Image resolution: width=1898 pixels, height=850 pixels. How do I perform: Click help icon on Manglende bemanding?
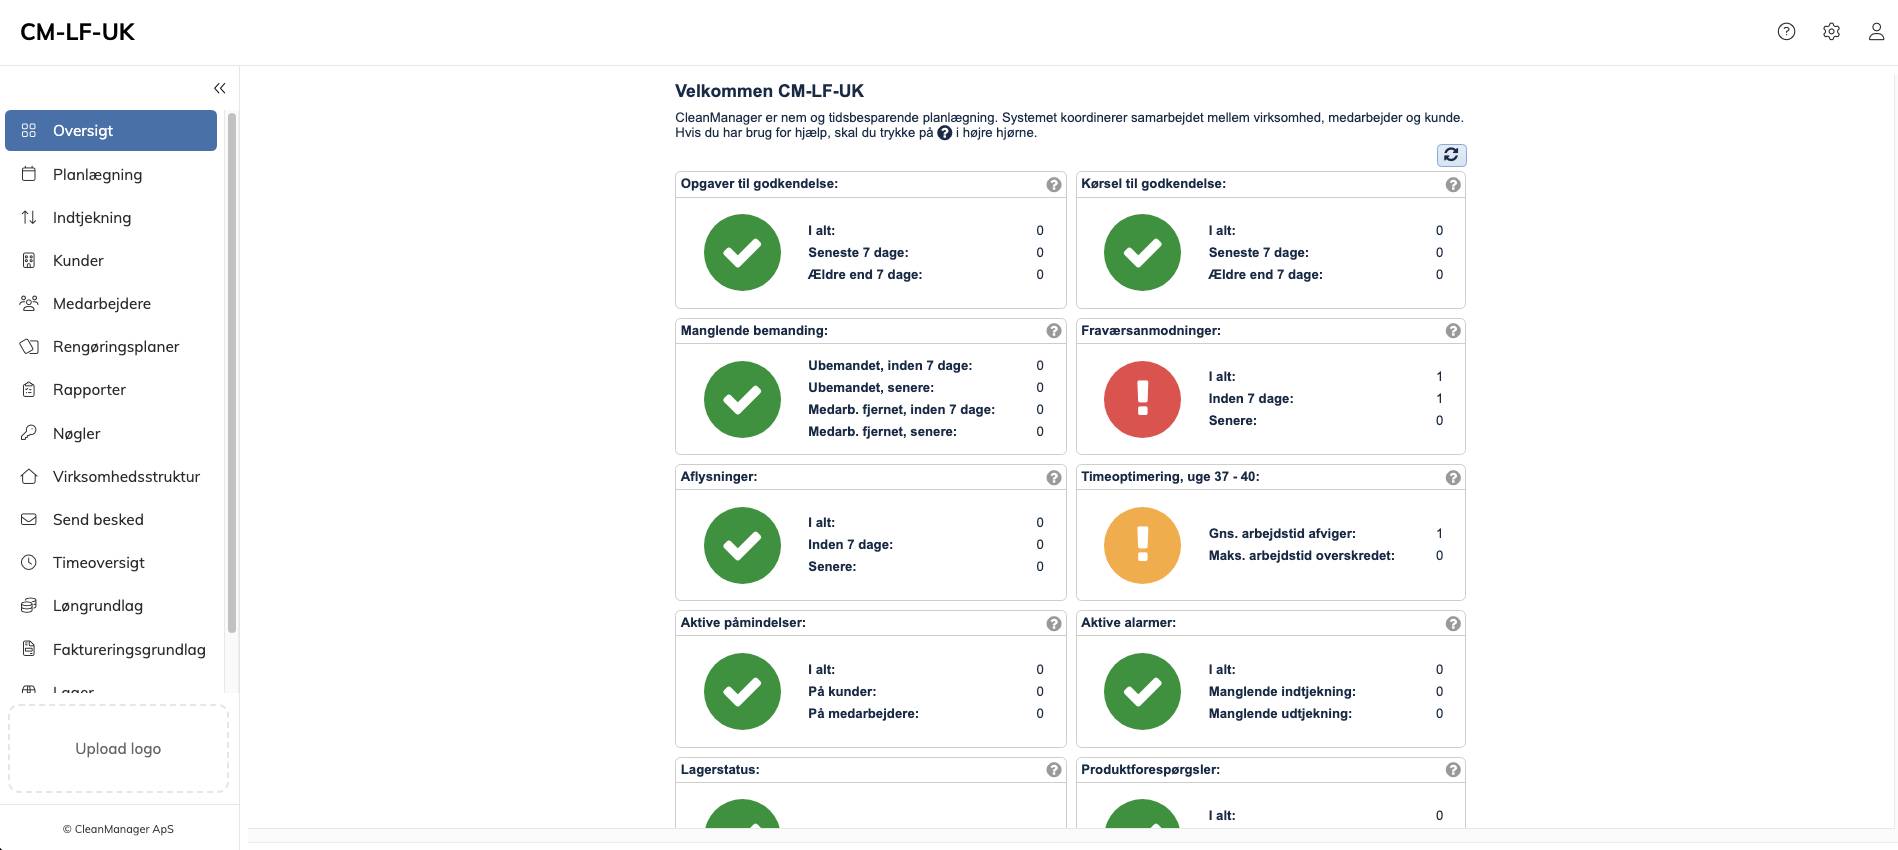pos(1053,331)
